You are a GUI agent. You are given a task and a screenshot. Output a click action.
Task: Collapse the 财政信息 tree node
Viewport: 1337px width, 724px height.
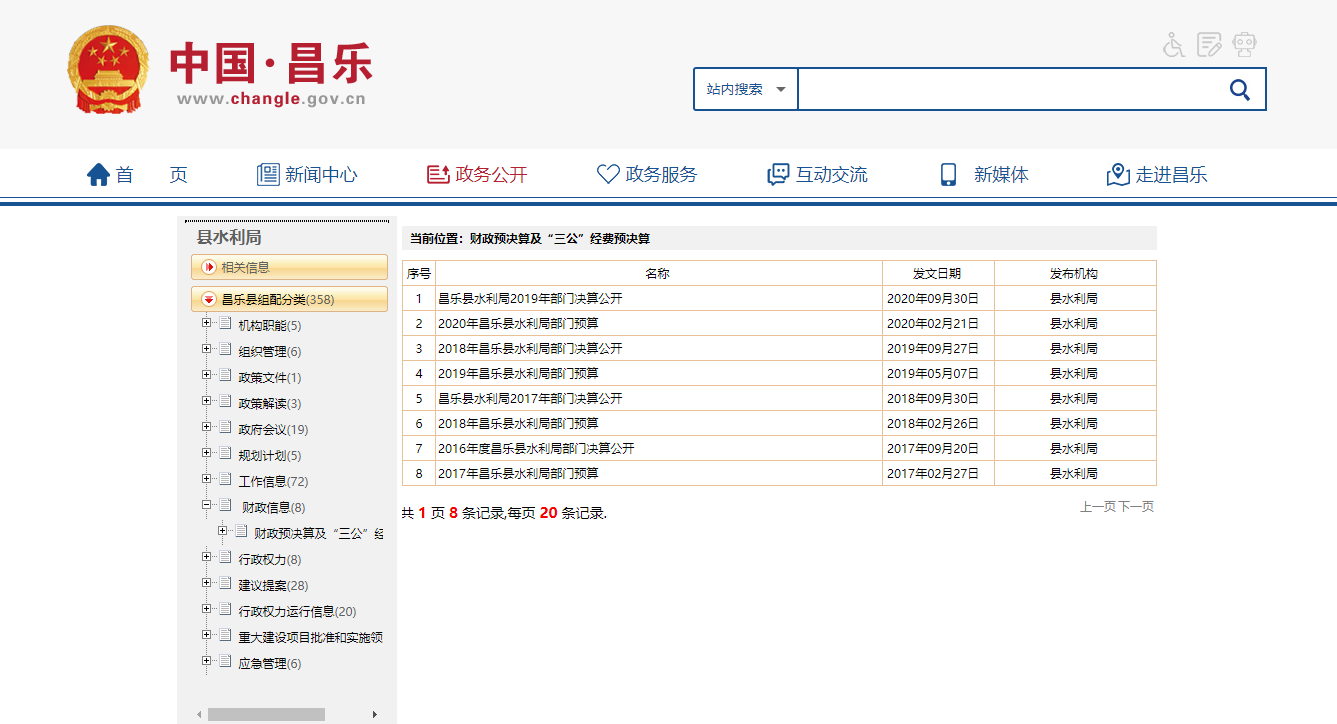(207, 505)
